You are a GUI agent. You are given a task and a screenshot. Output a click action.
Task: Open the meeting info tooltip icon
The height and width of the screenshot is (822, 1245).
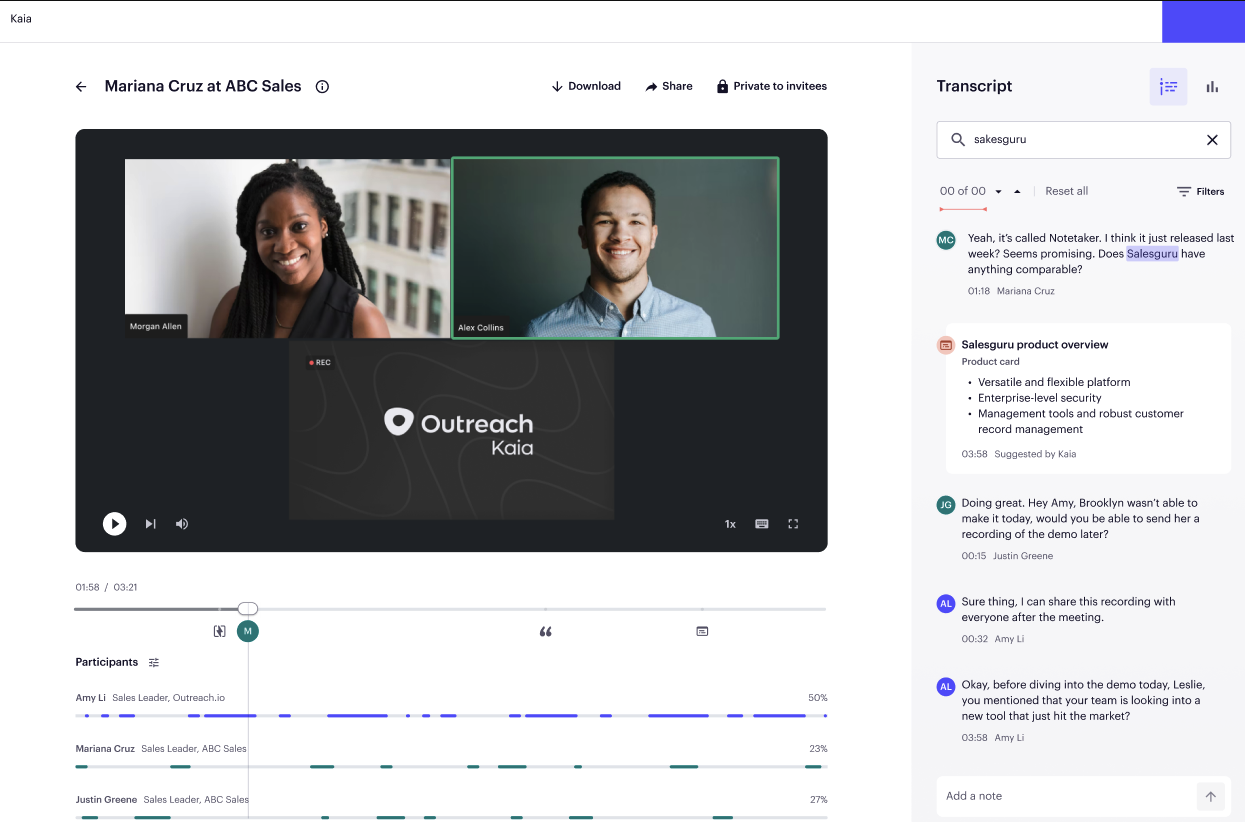321,86
